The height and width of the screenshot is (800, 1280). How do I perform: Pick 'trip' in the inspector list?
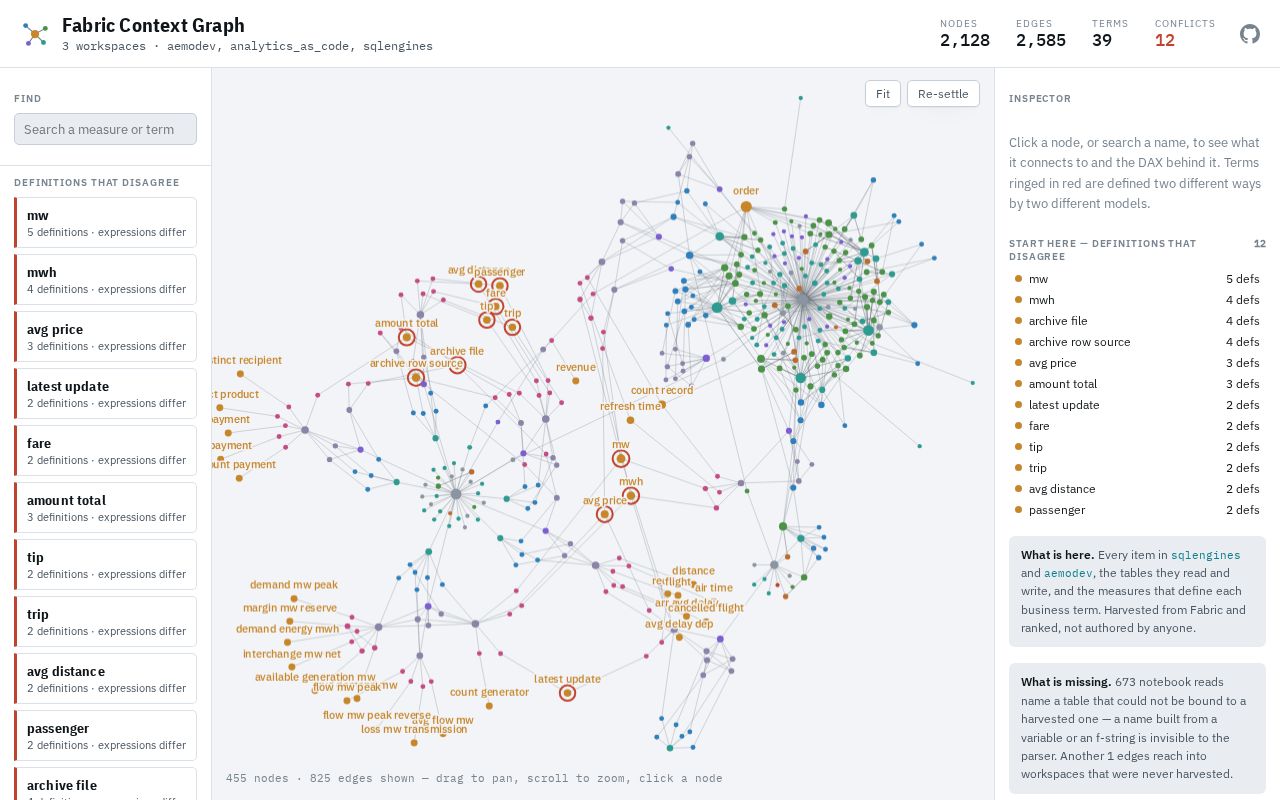click(x=1137, y=468)
